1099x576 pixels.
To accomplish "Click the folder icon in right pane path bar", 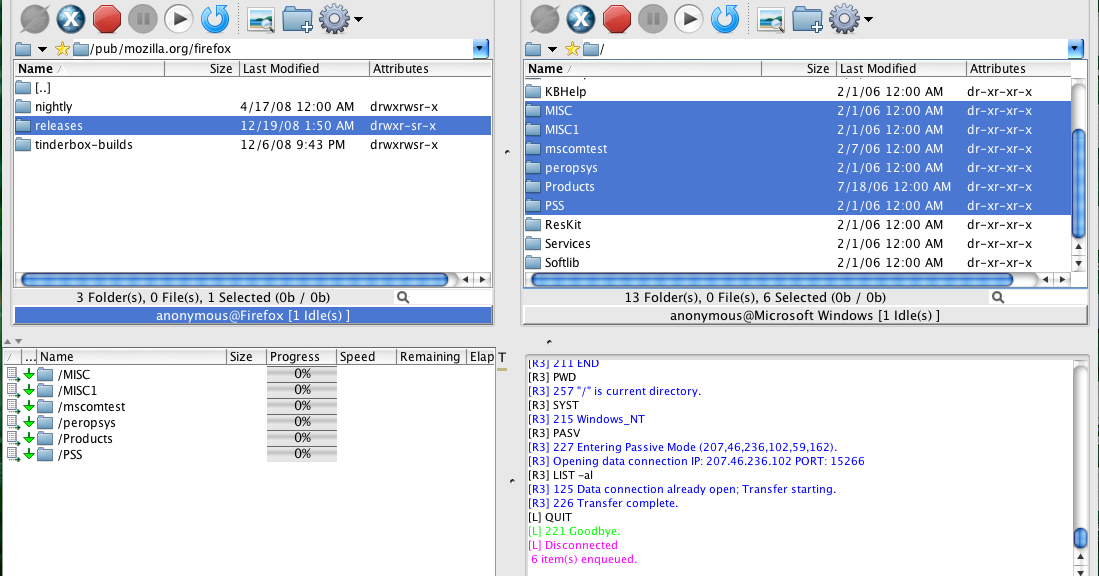I will pos(533,49).
